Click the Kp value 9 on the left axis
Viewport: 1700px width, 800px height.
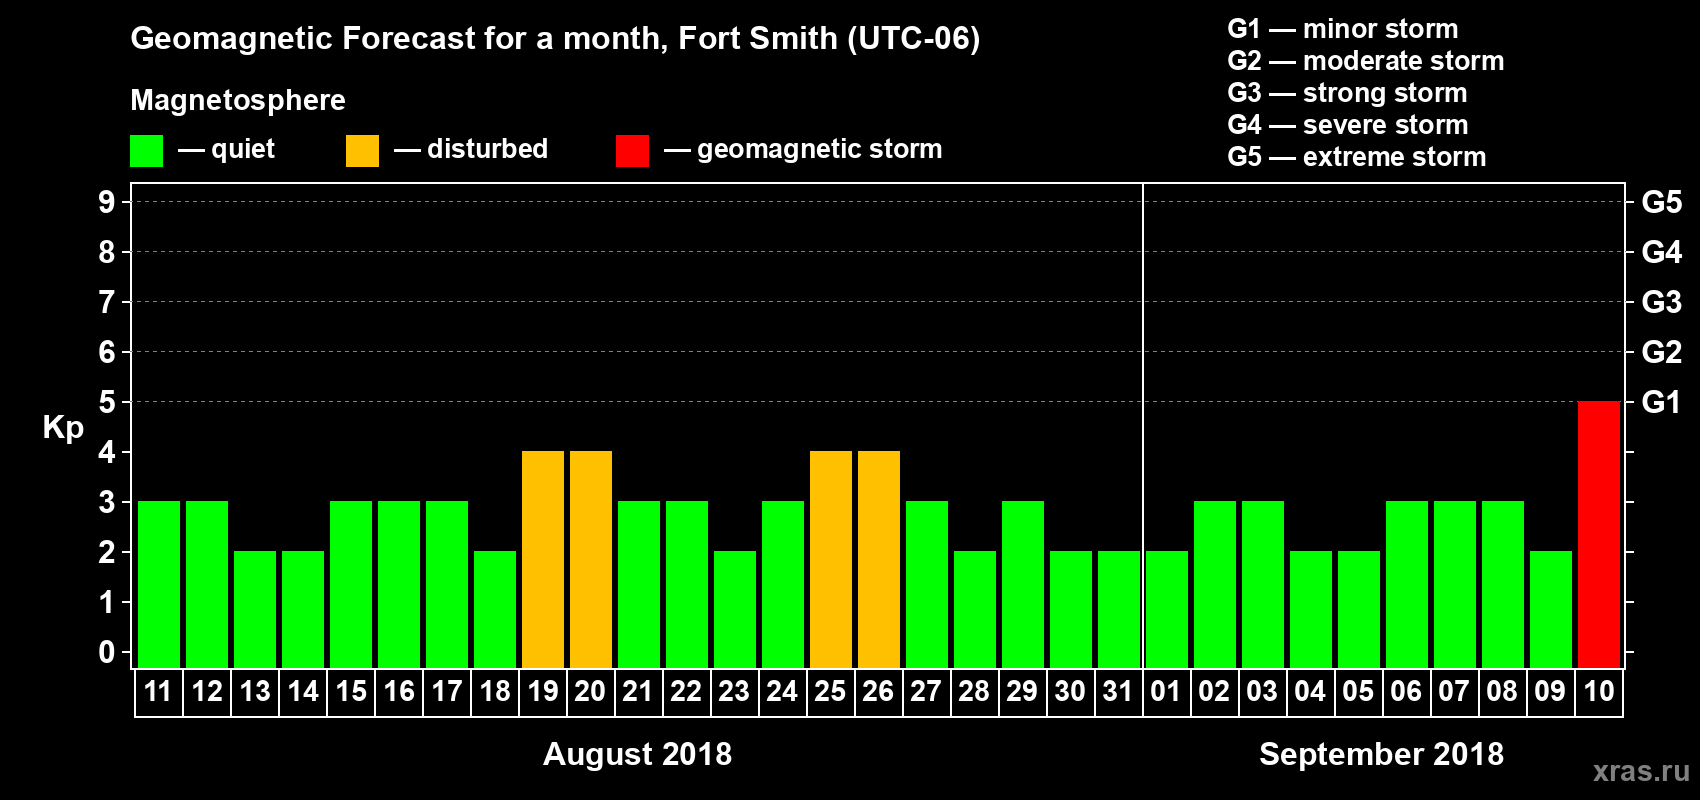click(107, 202)
